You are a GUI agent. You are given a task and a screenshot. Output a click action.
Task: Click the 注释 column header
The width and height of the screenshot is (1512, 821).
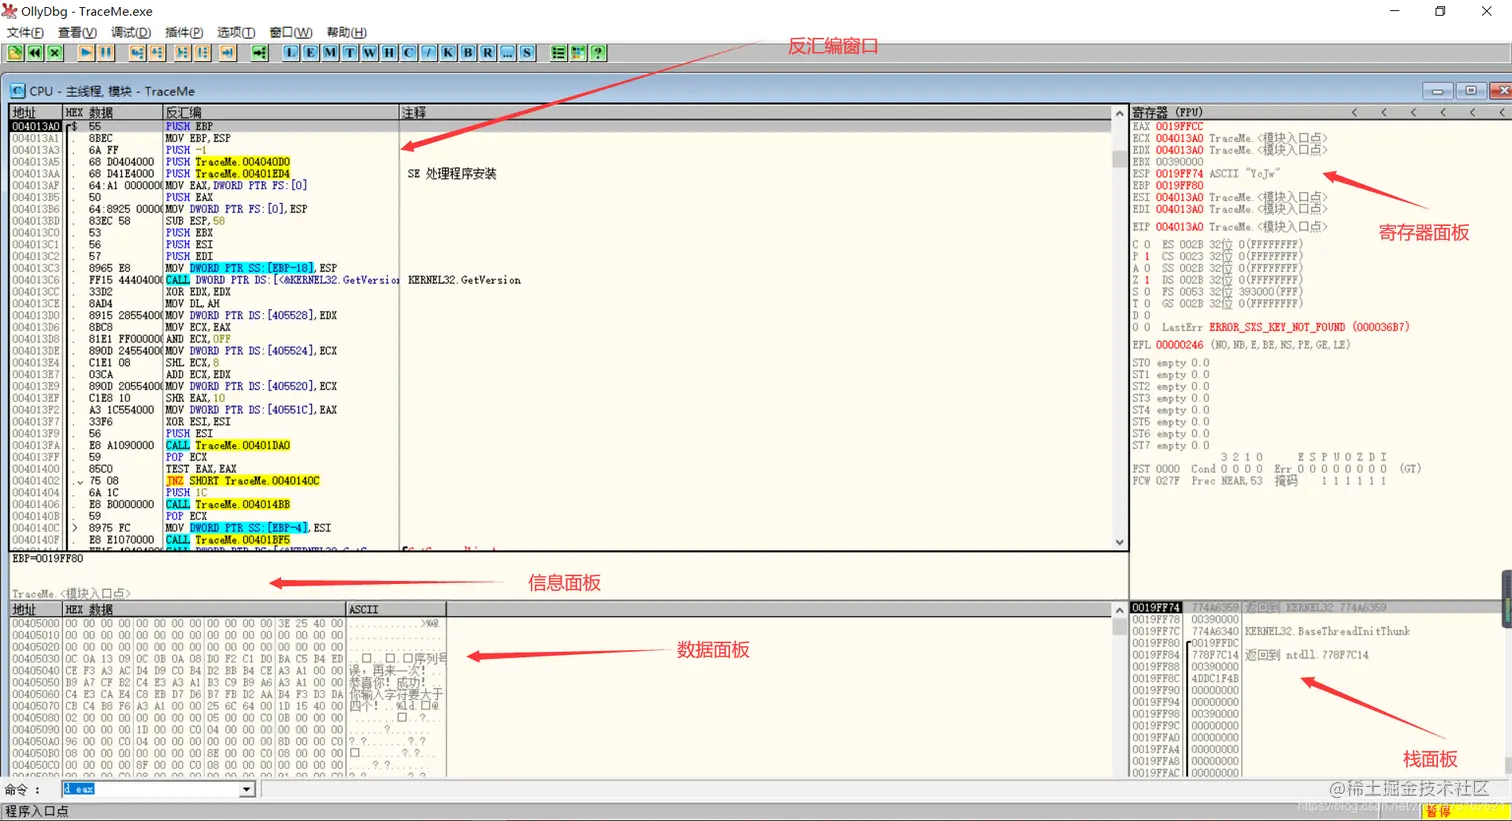point(755,112)
